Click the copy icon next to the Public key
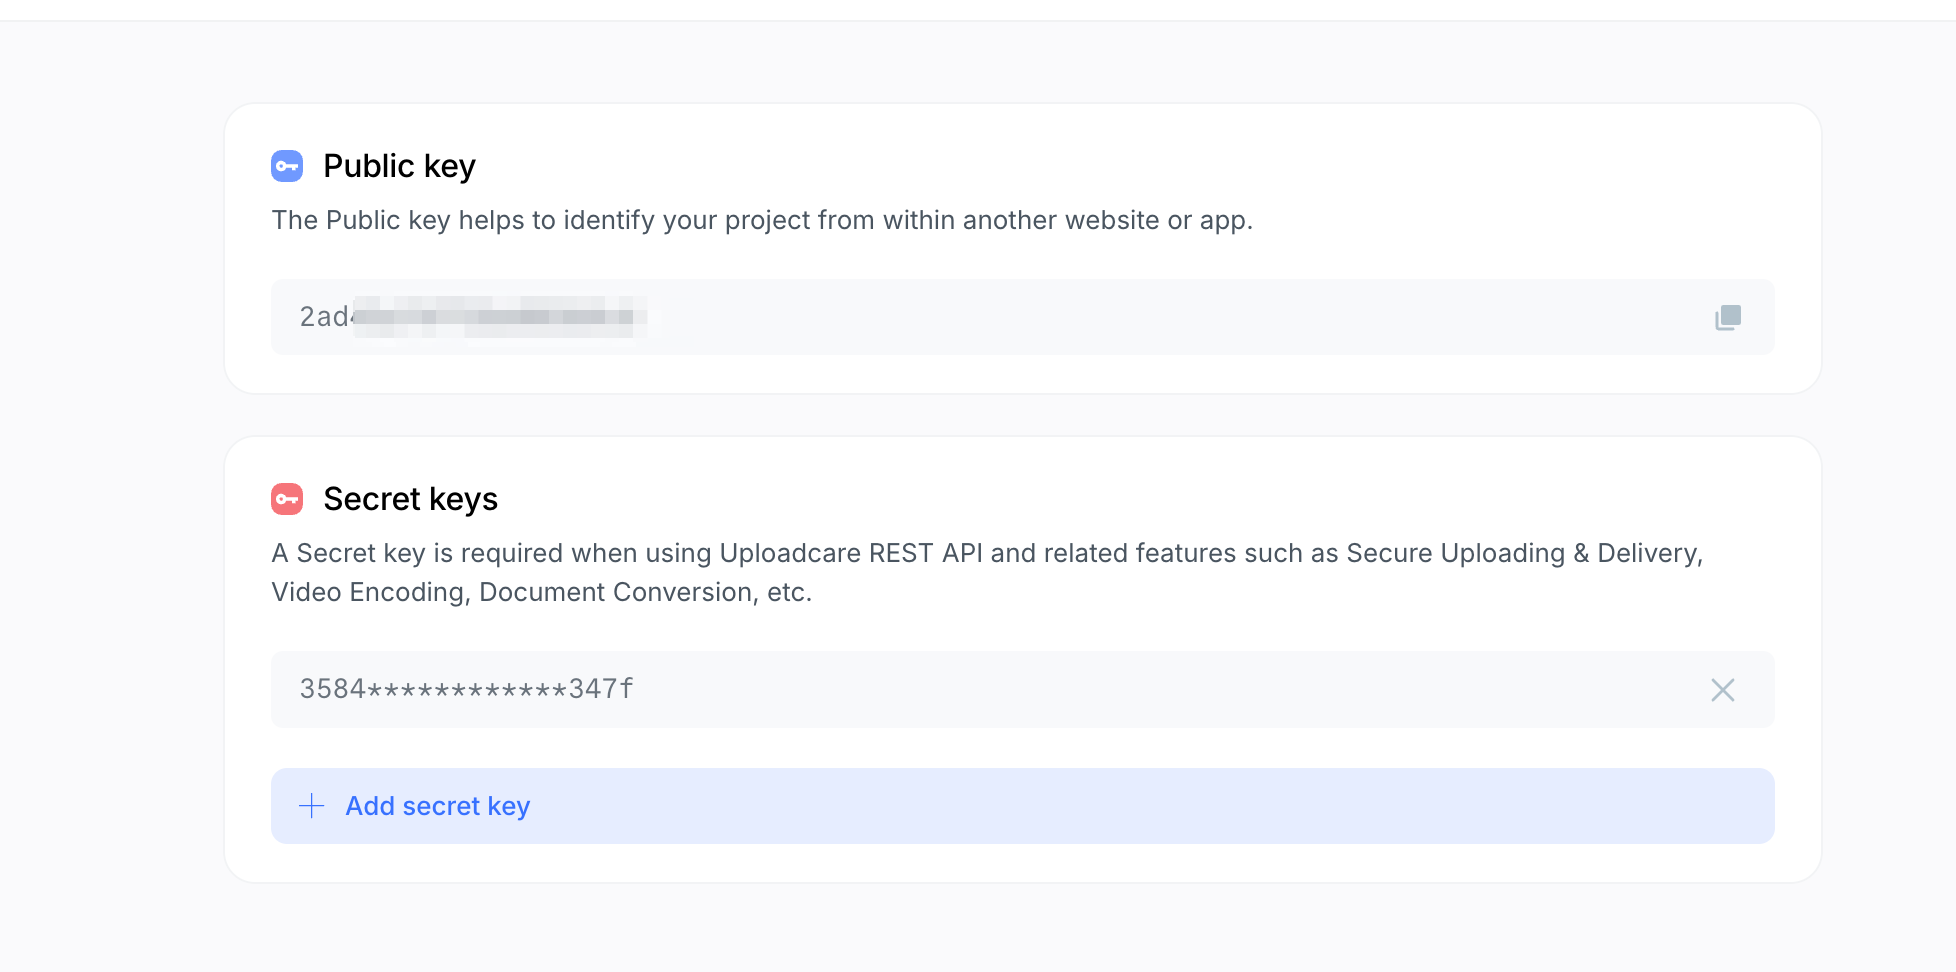This screenshot has height=972, width=1956. click(1727, 317)
